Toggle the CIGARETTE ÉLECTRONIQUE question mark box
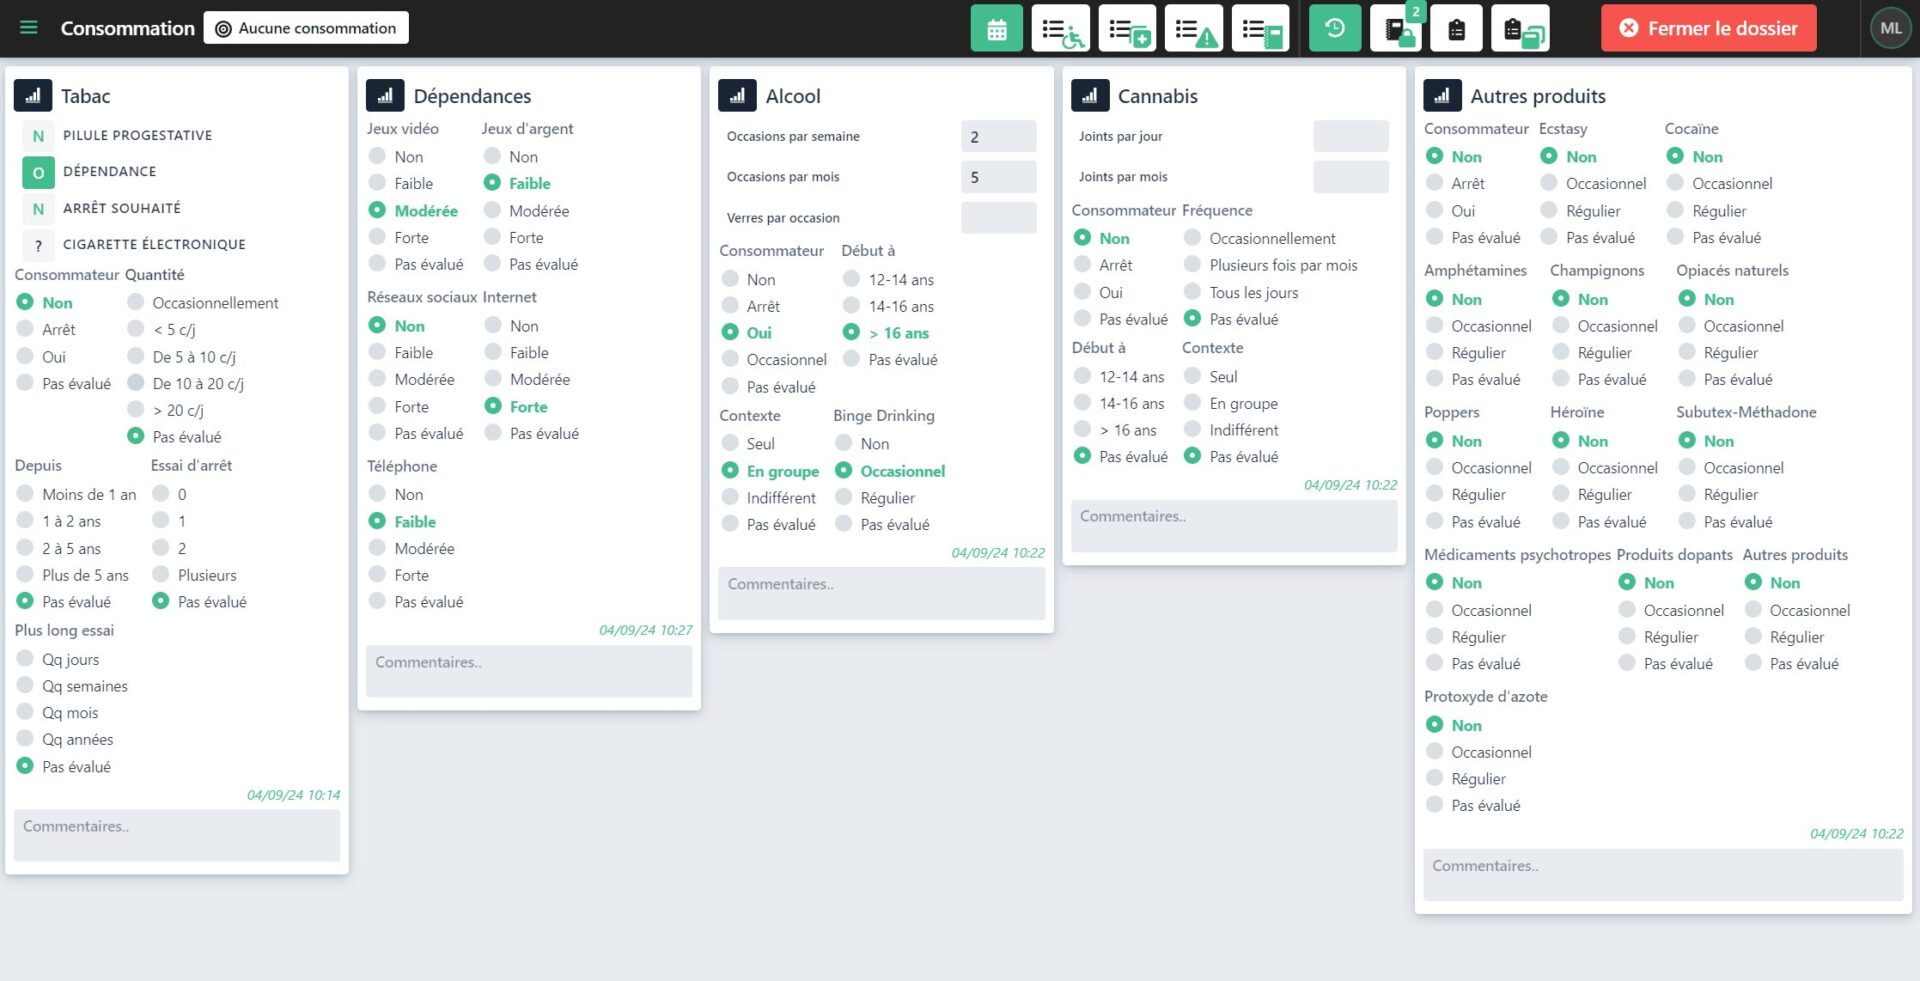This screenshot has width=1920, height=981. point(38,245)
